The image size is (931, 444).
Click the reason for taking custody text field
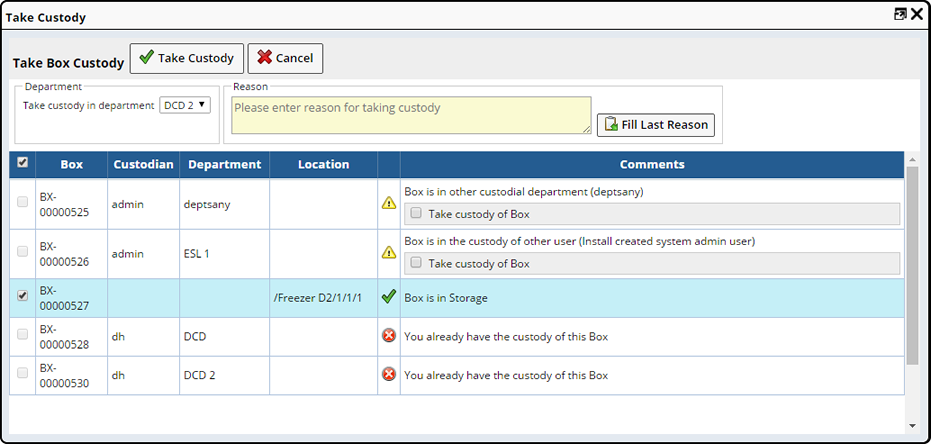[x=411, y=115]
